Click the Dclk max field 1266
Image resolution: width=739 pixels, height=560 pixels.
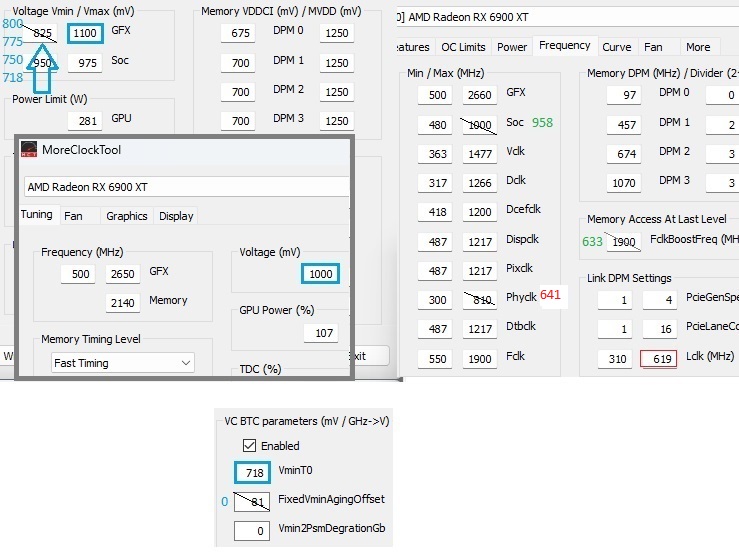(479, 183)
